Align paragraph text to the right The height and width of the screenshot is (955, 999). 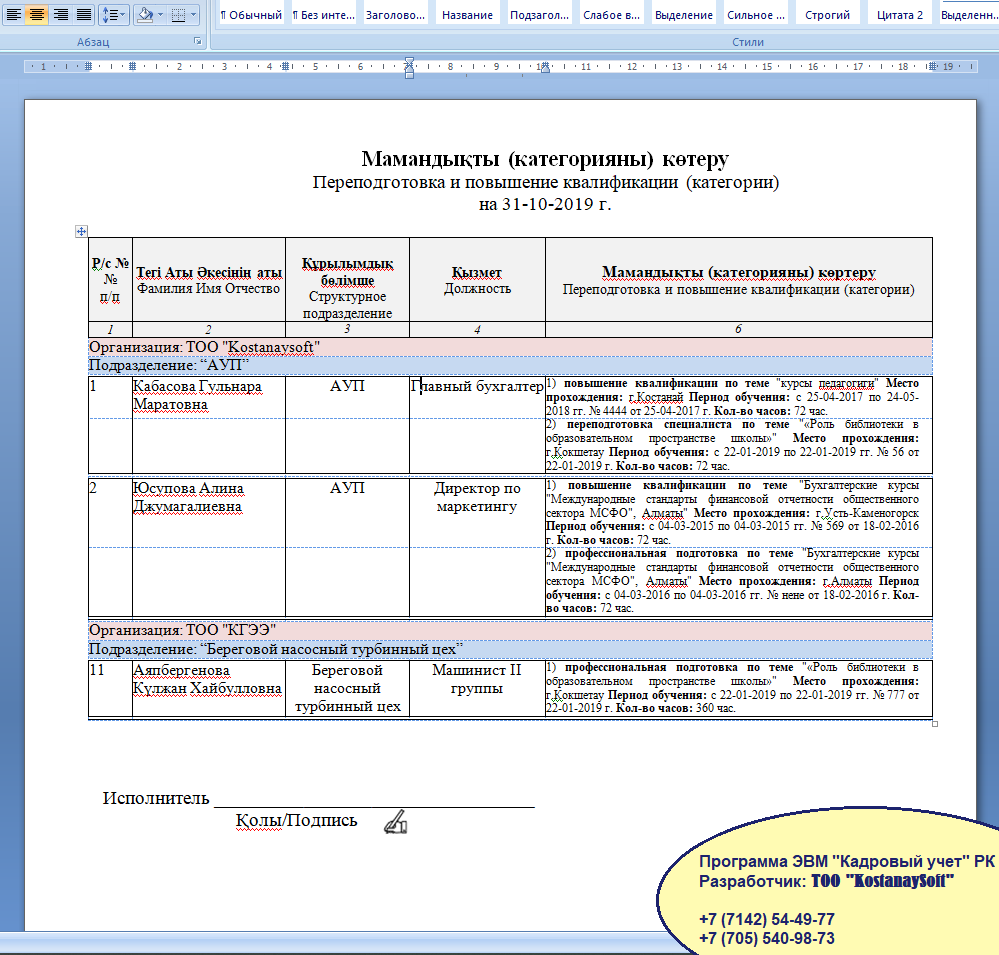[x=61, y=14]
